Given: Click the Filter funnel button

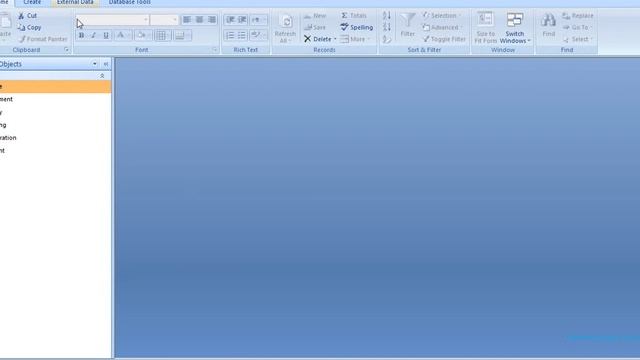Looking at the screenshot, I should [407, 25].
